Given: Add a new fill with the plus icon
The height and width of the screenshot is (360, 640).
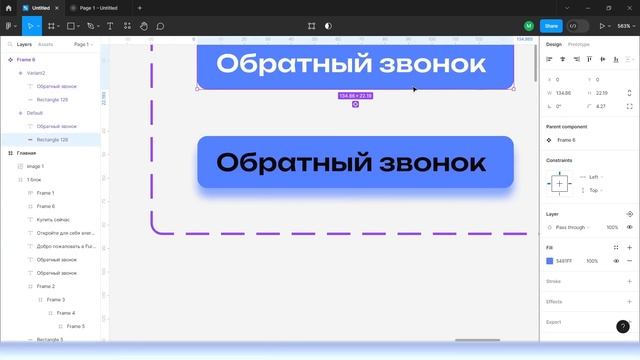Looking at the screenshot, I should click(x=629, y=248).
